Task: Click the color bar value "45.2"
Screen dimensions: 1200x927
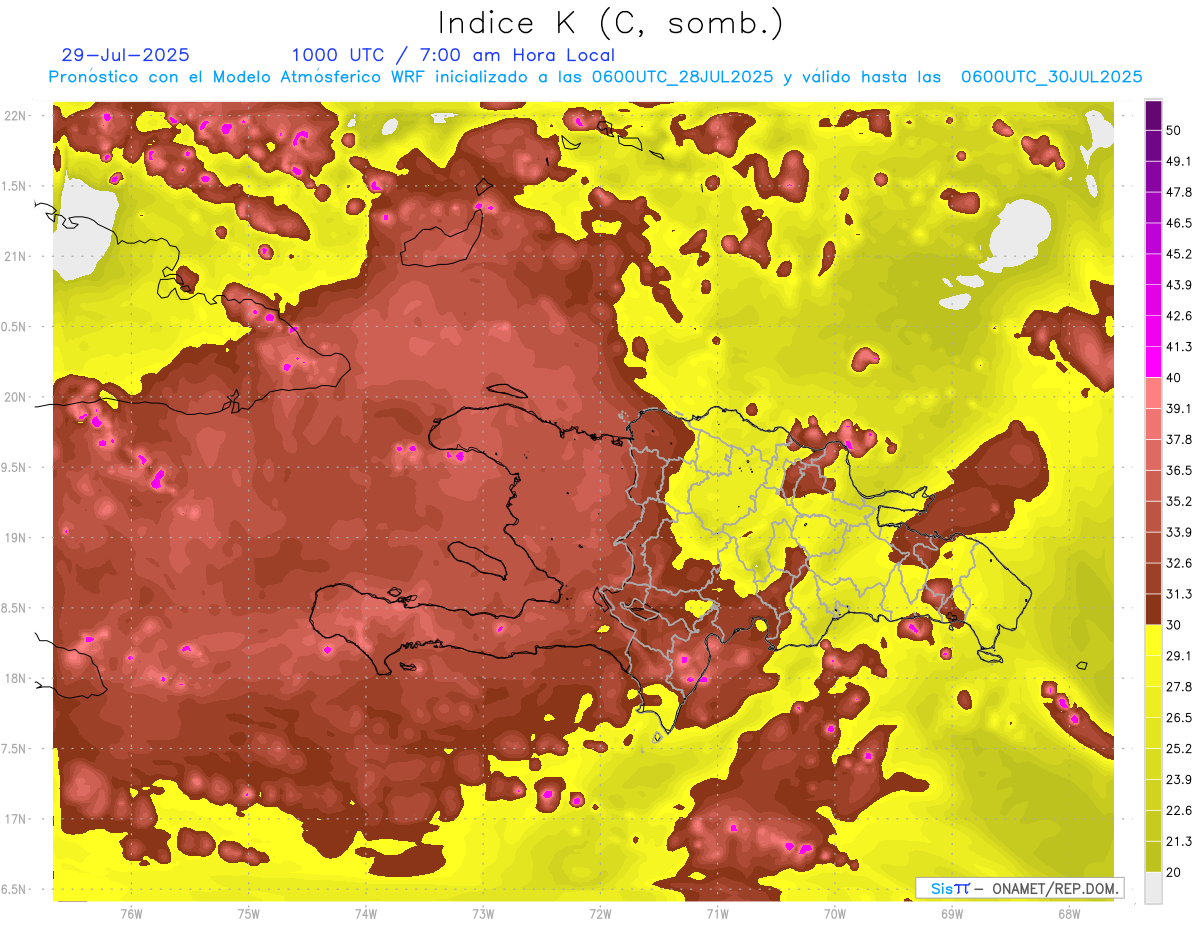Action: (x=1179, y=254)
